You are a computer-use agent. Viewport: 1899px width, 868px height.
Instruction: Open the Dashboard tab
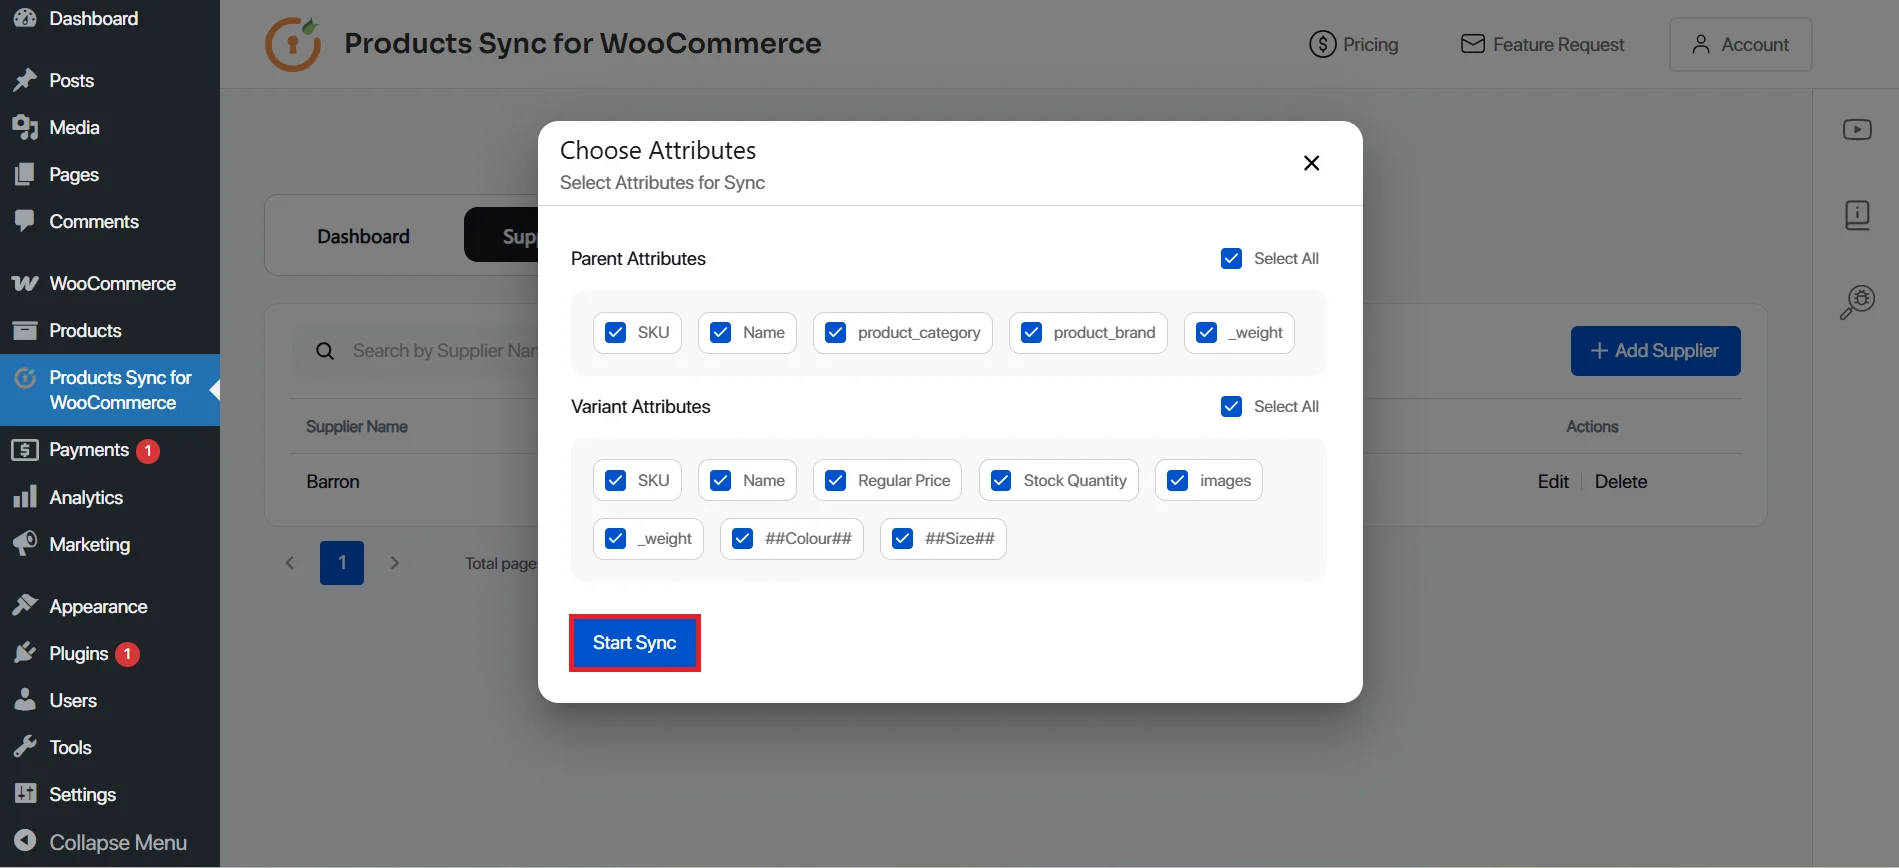364,236
